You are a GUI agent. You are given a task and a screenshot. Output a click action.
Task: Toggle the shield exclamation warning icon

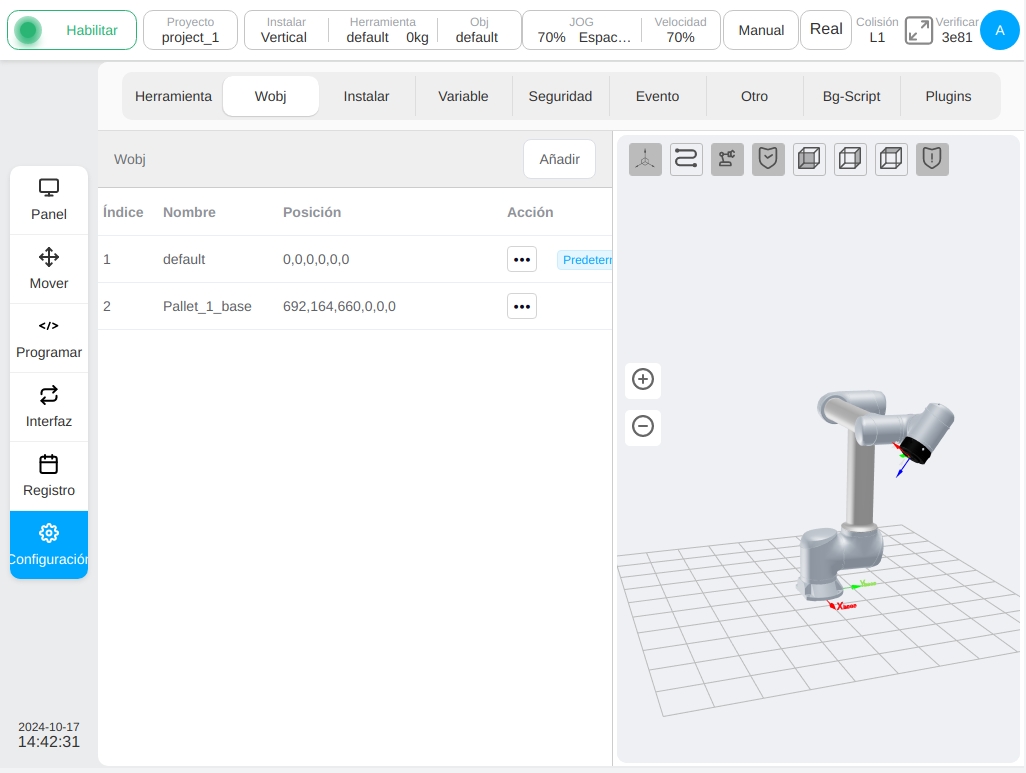click(x=932, y=159)
